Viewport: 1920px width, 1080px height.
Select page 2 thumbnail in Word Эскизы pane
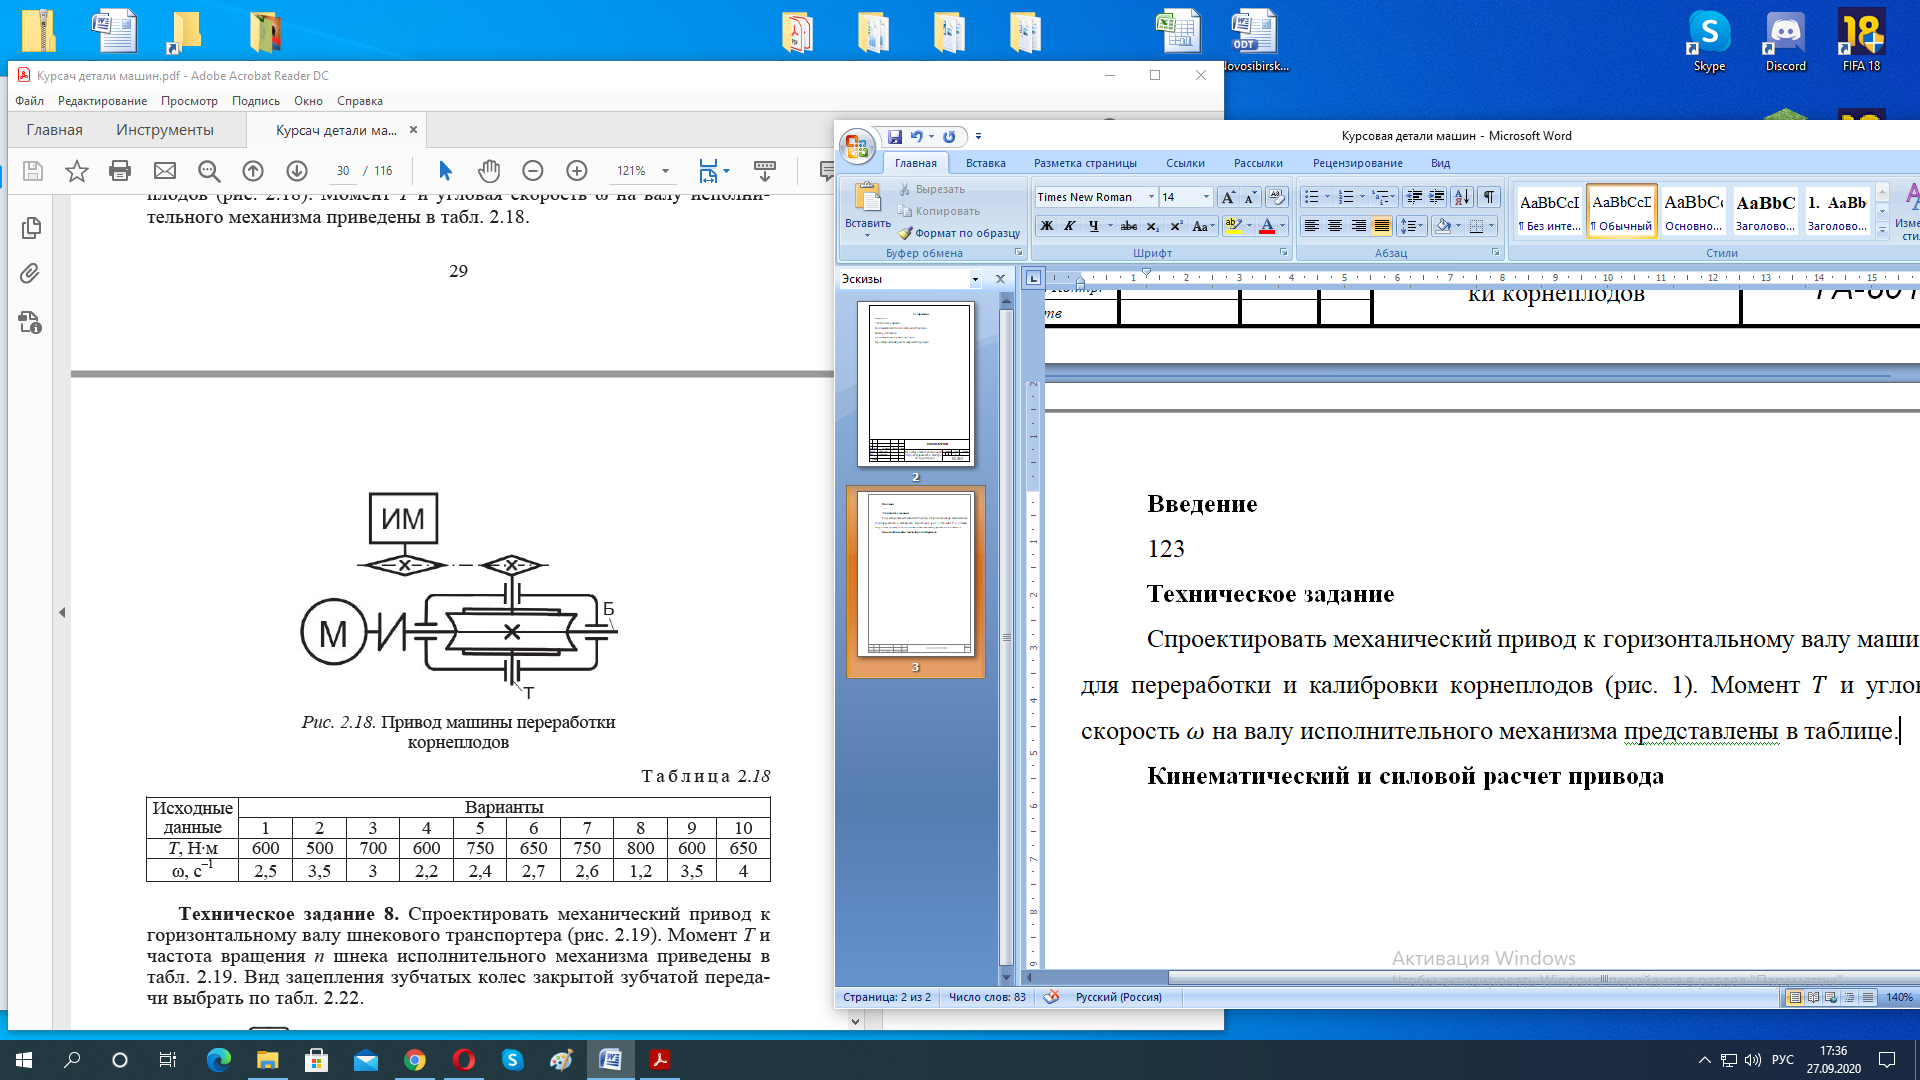click(x=915, y=385)
